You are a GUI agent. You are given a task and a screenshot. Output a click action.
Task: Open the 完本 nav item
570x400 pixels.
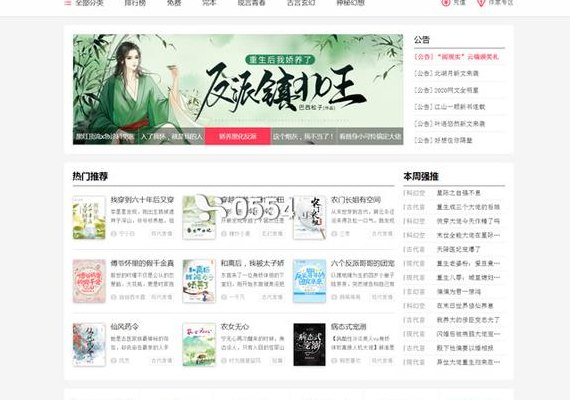coord(209,3)
